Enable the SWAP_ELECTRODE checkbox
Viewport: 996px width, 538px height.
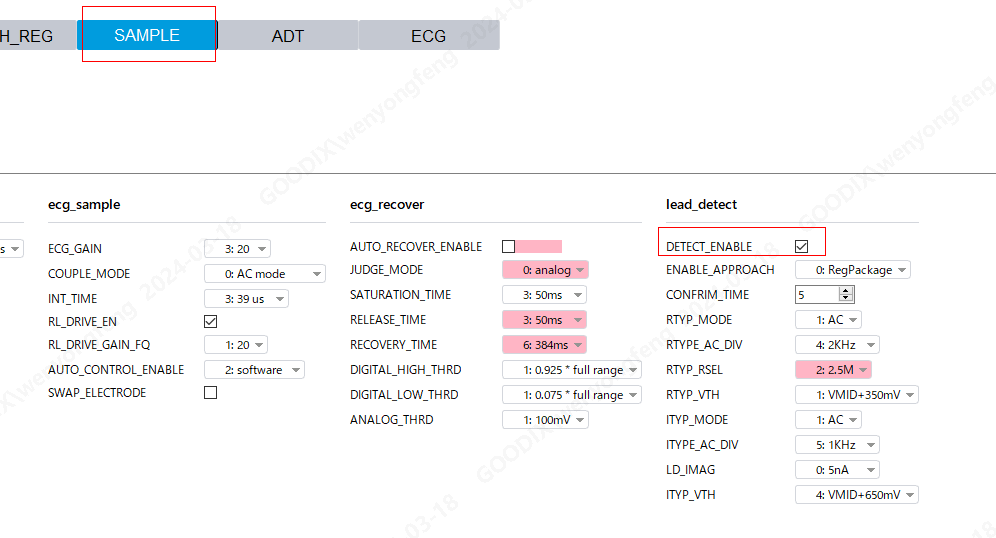210,393
